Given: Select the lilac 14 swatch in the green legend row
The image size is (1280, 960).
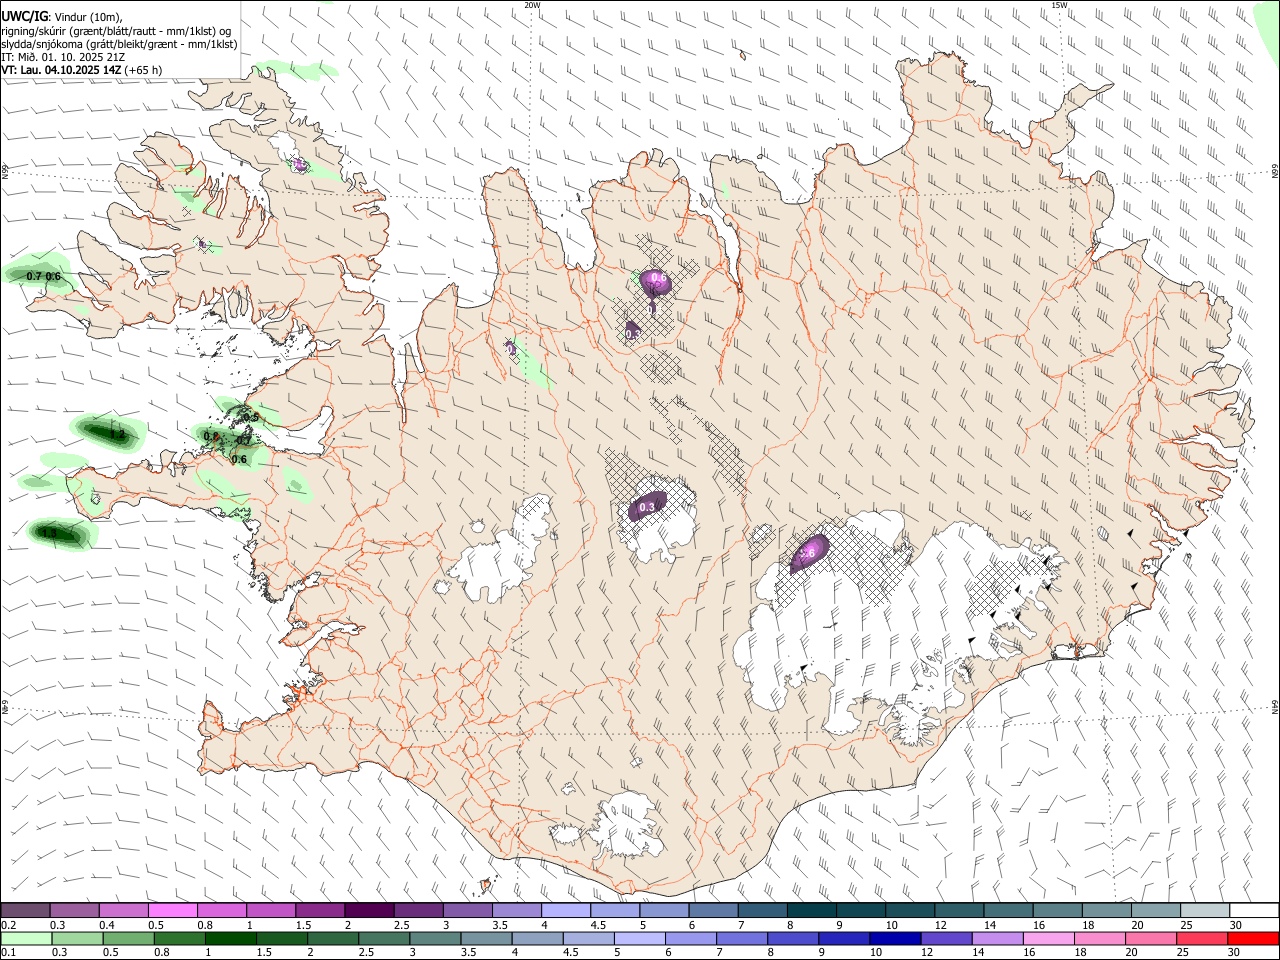Looking at the screenshot, I should [x=997, y=939].
